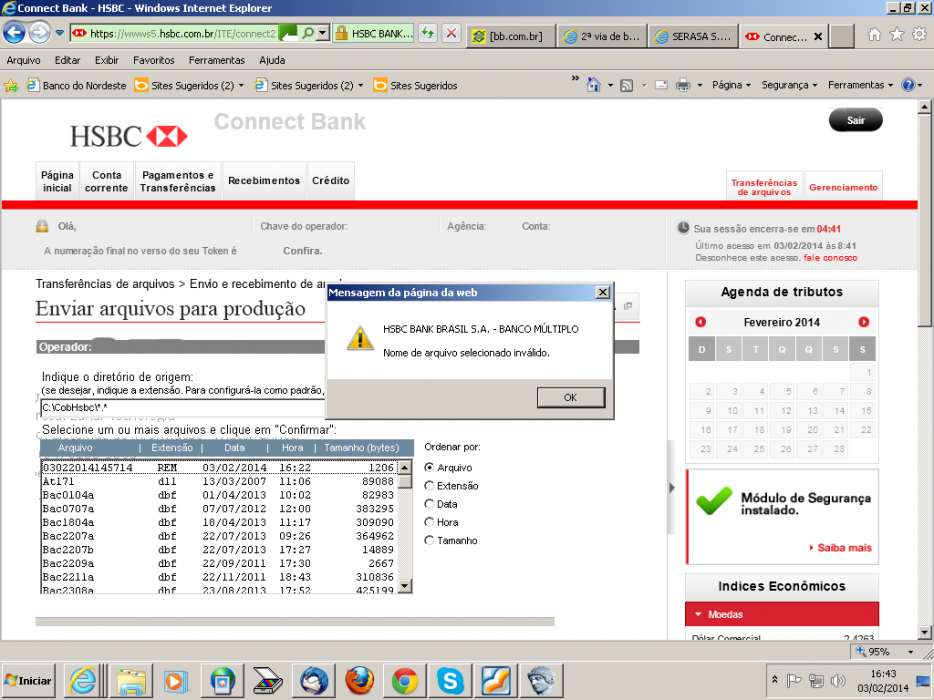Launch Firefox from the taskbar
The width and height of the screenshot is (934, 700).
360,680
